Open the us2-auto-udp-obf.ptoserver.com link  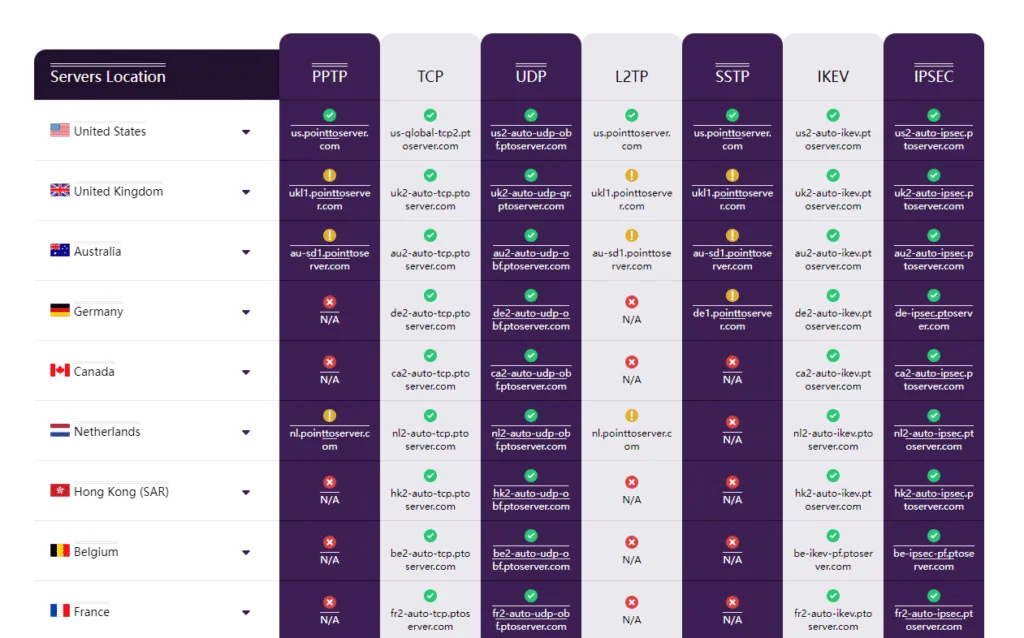[x=530, y=139]
